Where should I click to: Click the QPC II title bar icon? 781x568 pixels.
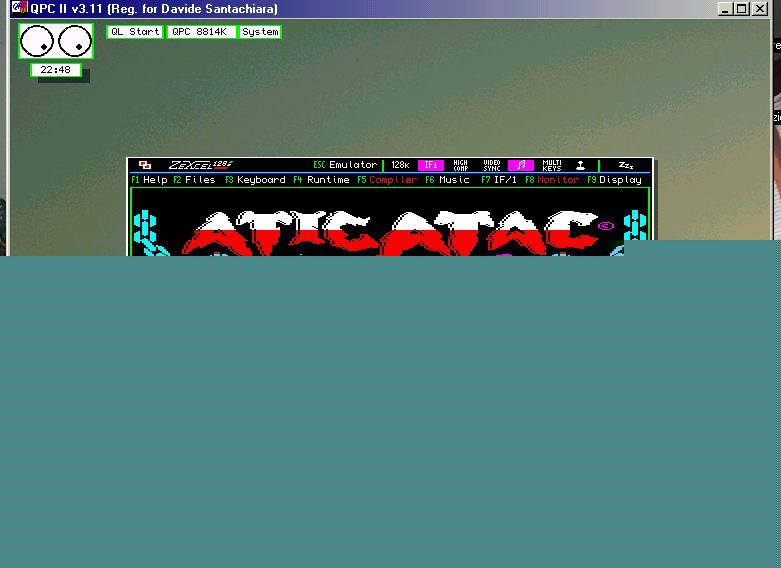19,8
